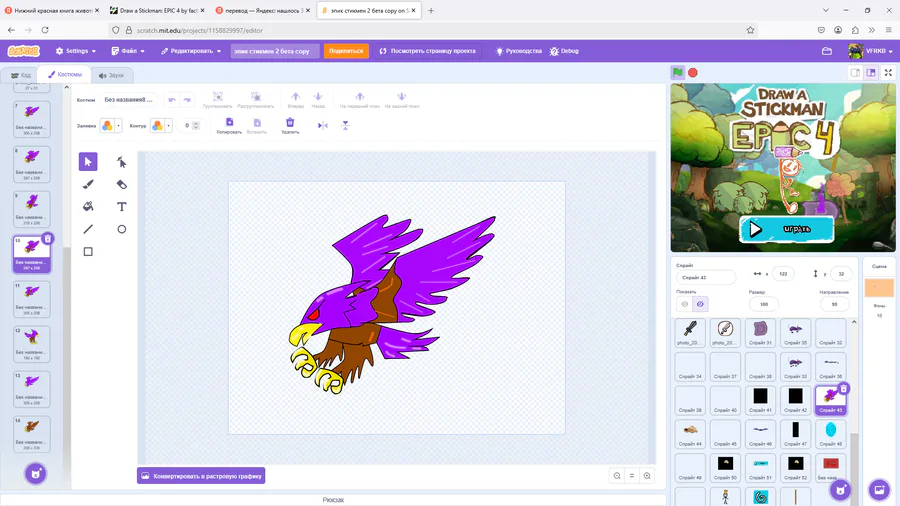The image size is (900, 506).
Task: Open the Контур outline color dropdown
Action: point(168,126)
